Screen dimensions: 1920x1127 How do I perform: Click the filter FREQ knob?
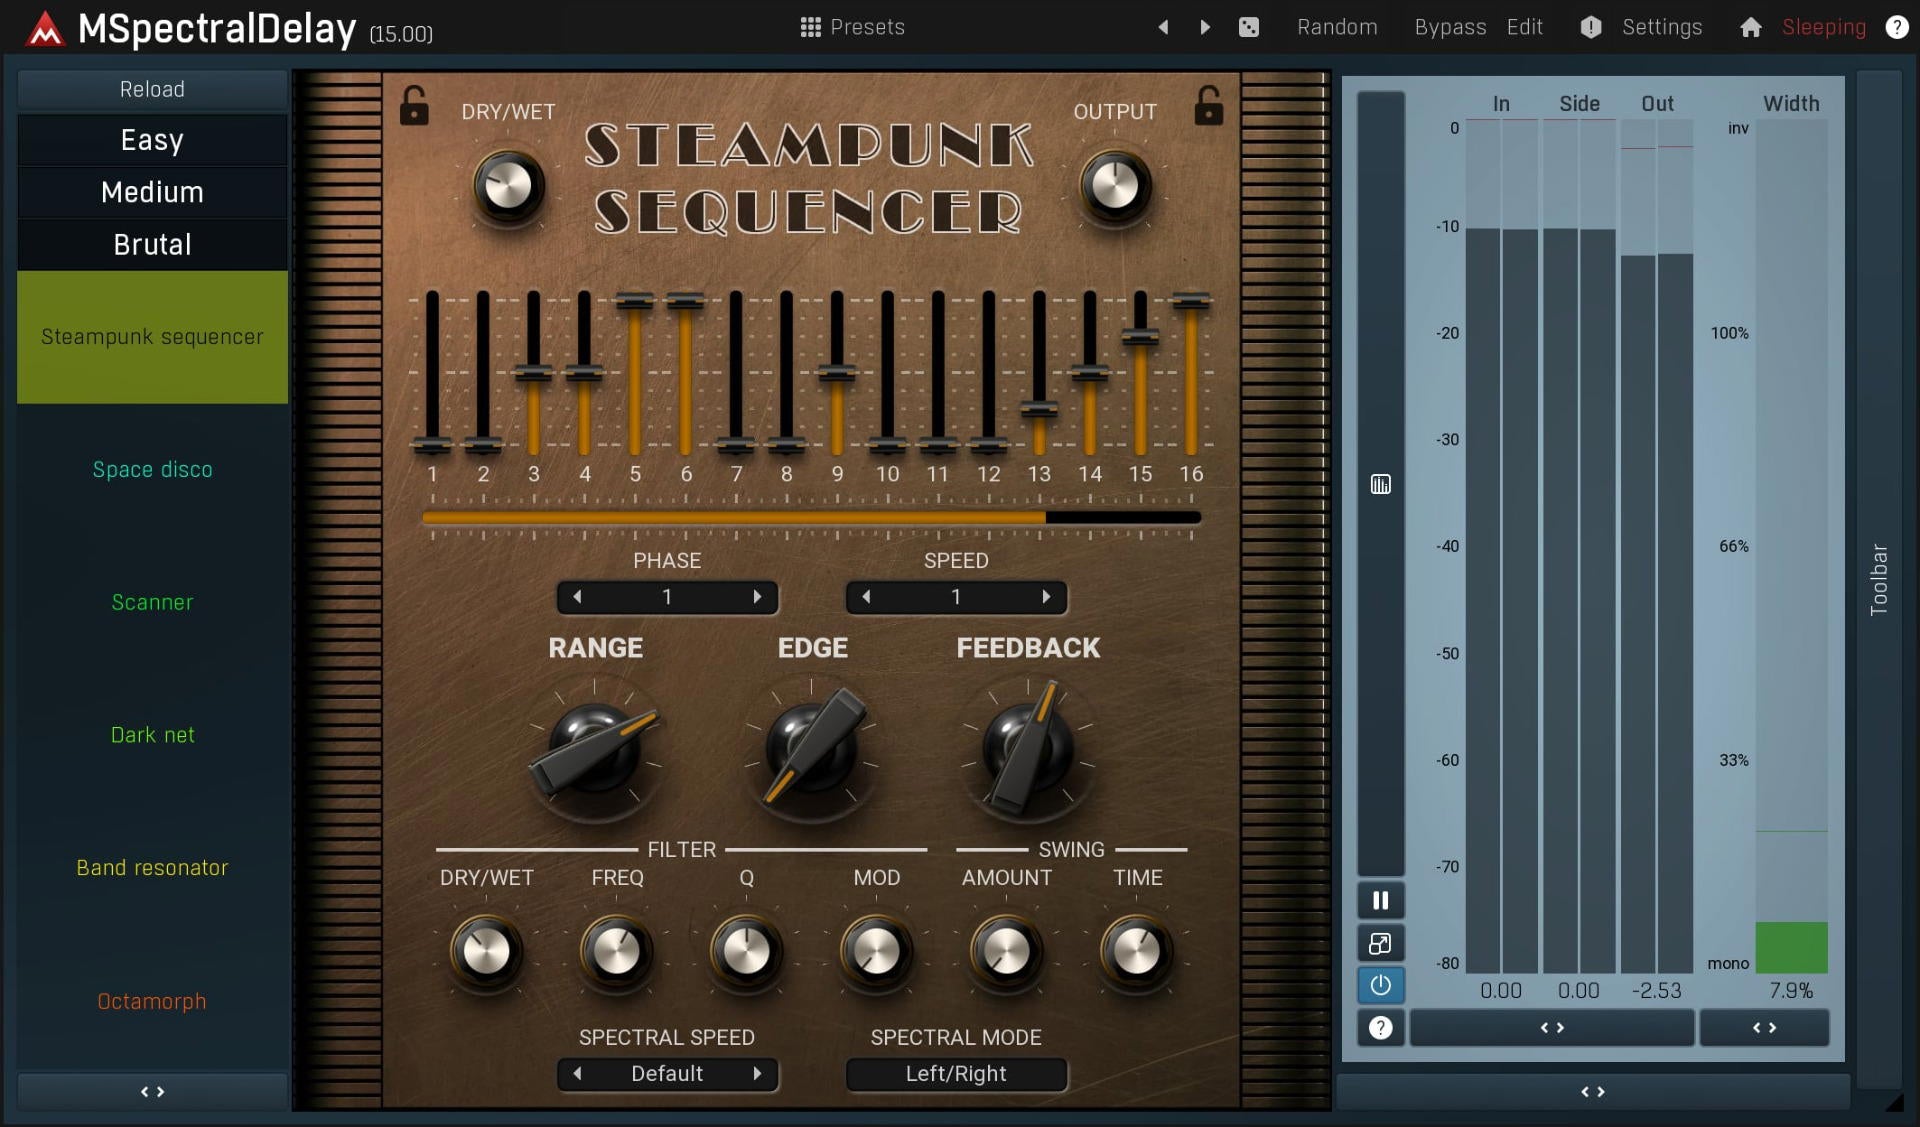tap(616, 951)
